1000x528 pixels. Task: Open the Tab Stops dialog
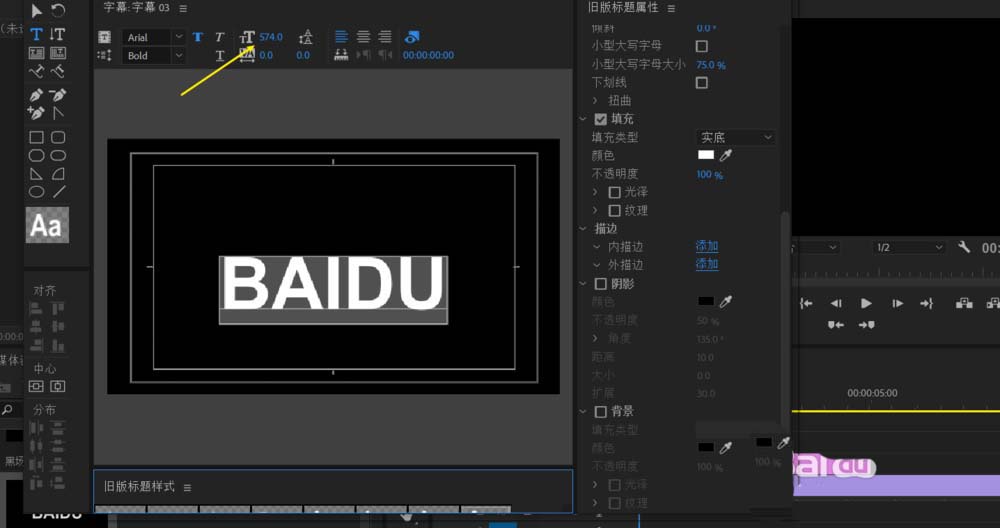pyautogui.click(x=341, y=55)
